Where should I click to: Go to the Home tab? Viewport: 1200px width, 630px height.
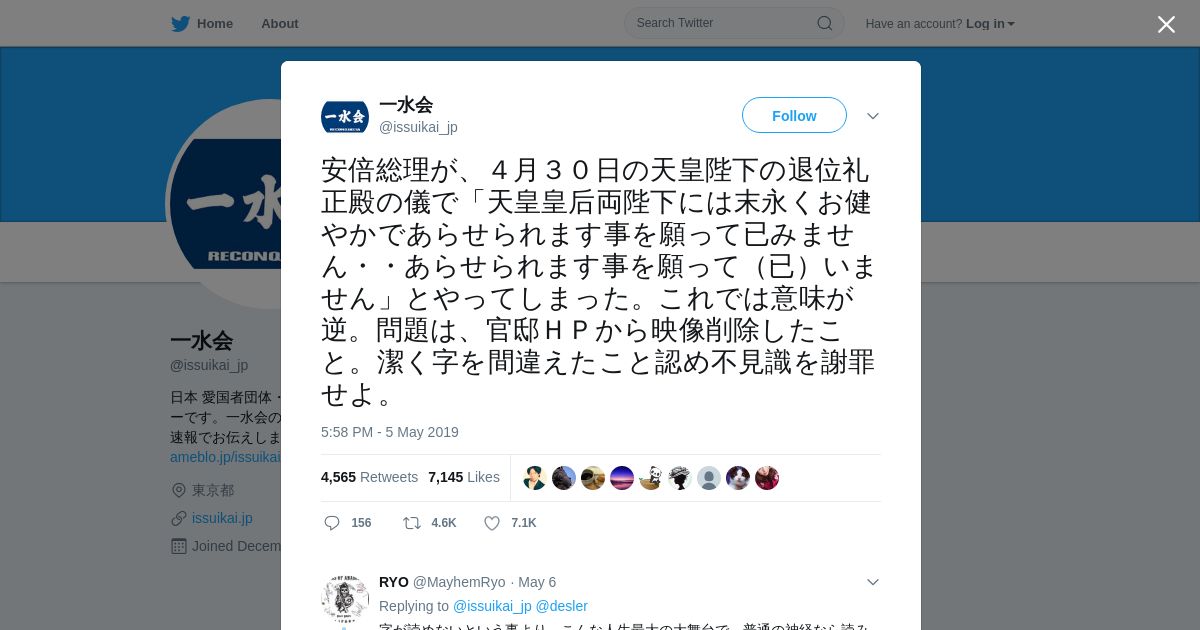click(202, 24)
